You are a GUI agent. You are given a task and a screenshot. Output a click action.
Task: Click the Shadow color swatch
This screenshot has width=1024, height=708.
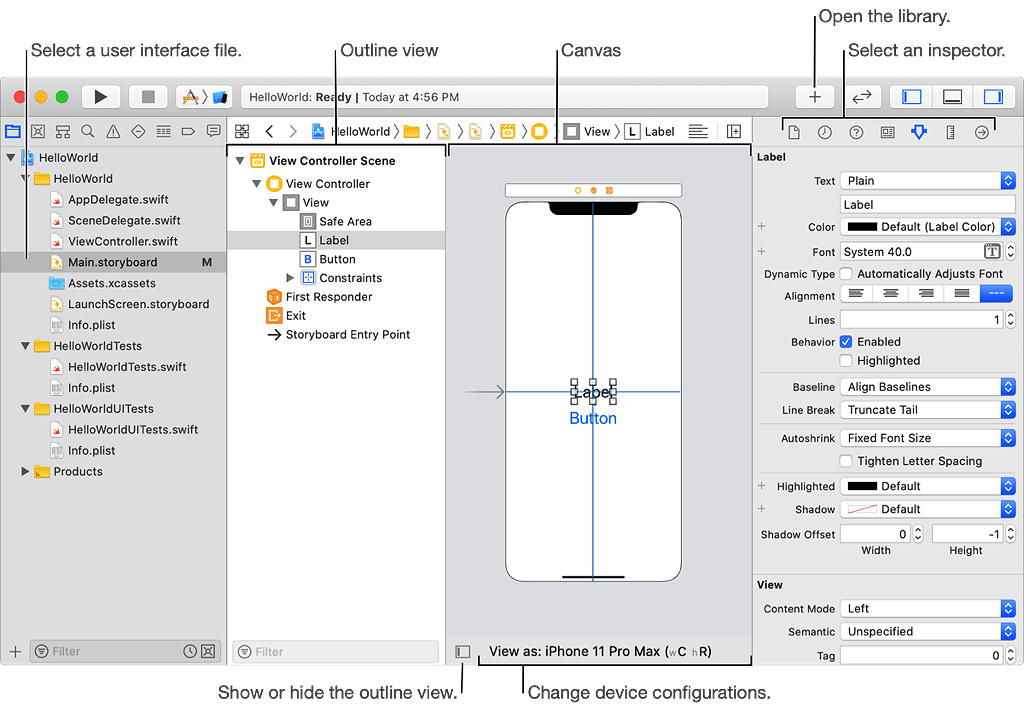(x=862, y=509)
